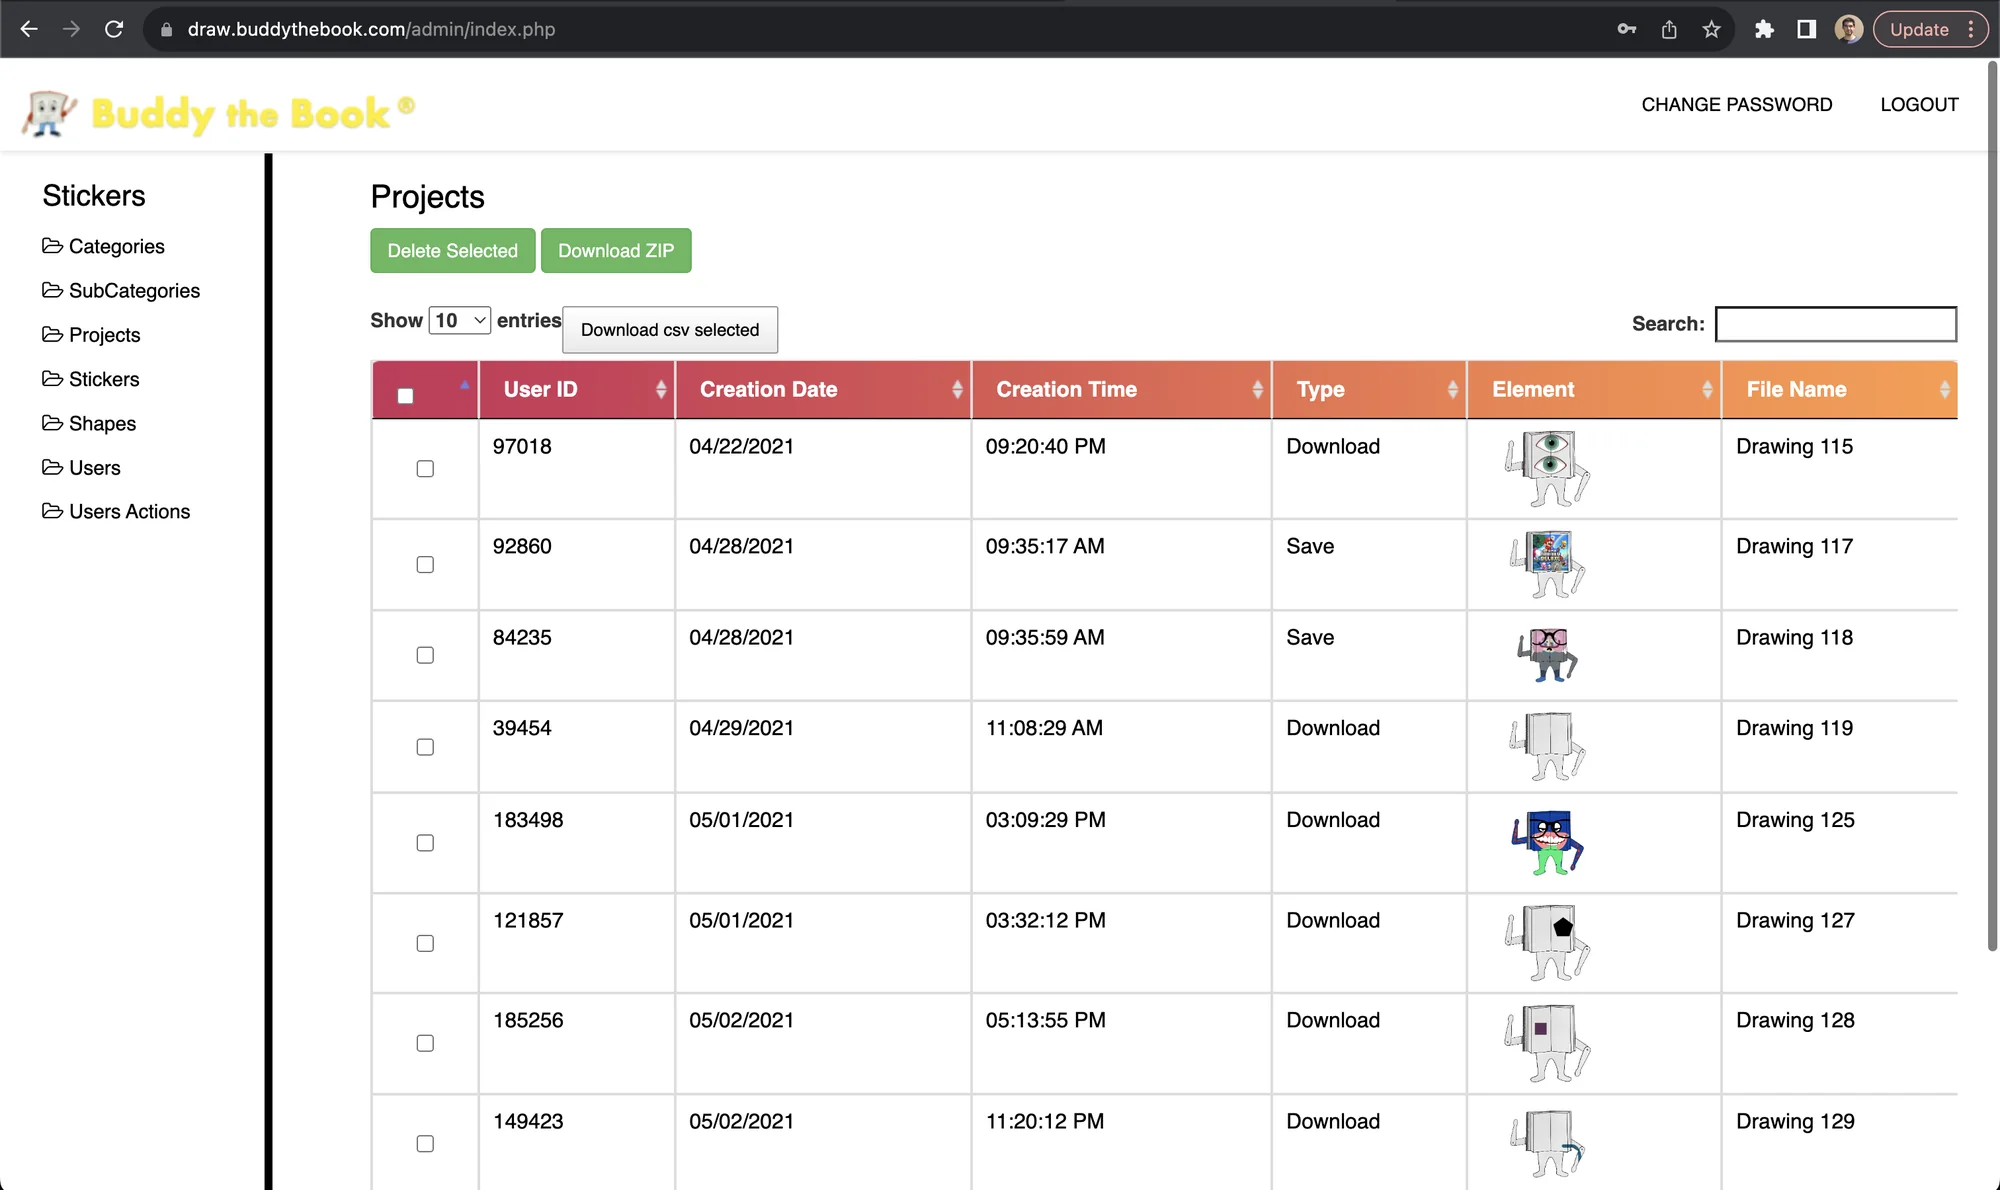Image resolution: width=2000 pixels, height=1190 pixels.
Task: Open the Chrome profile avatar
Action: click(x=1848, y=29)
